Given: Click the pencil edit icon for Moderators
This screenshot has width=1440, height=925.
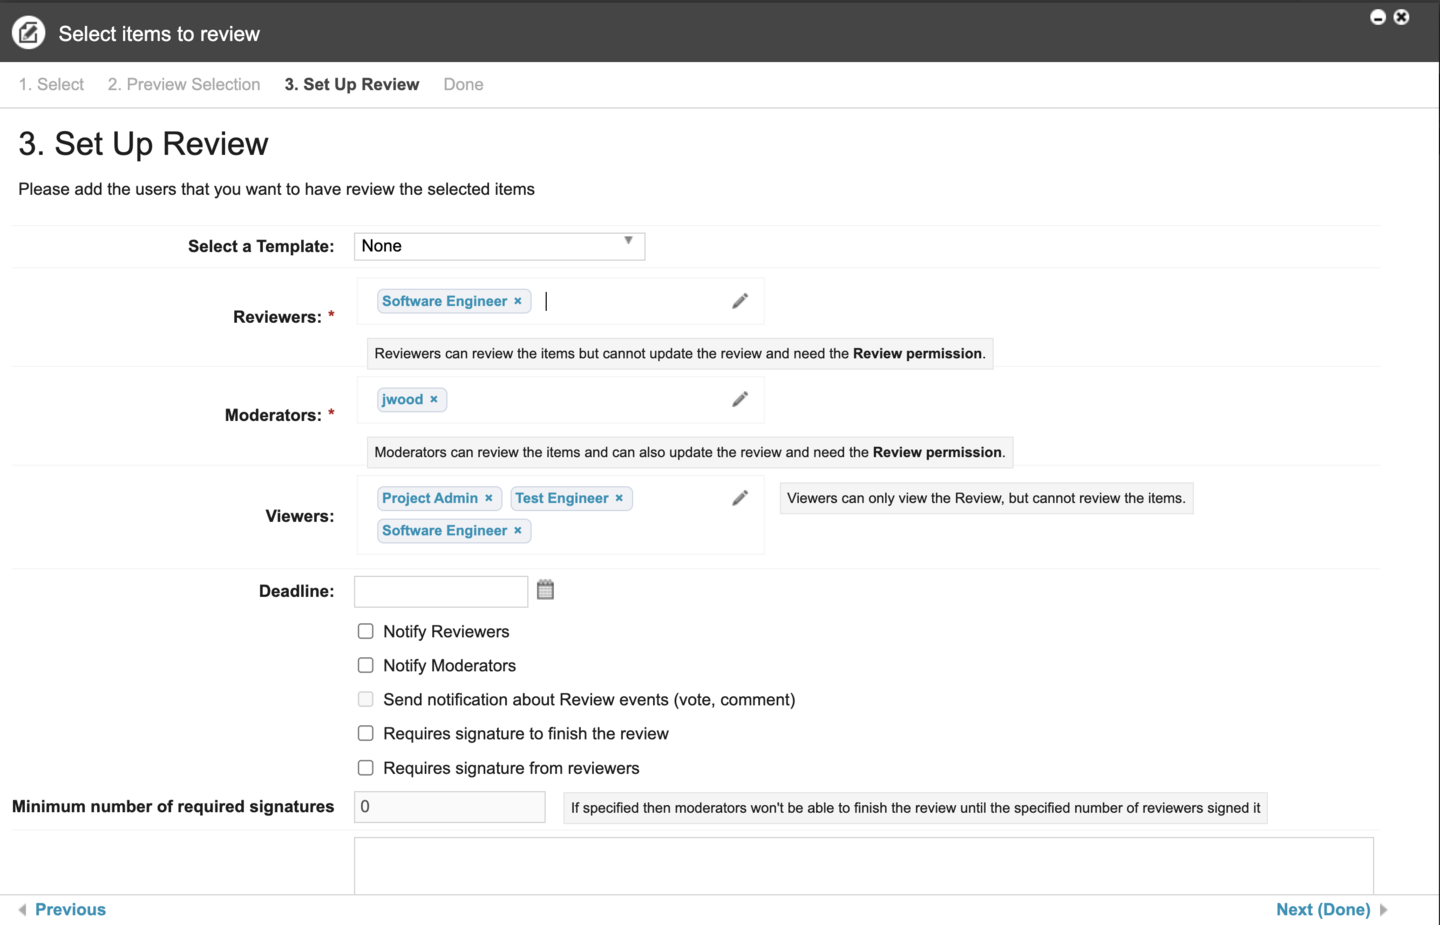Looking at the screenshot, I should (740, 399).
